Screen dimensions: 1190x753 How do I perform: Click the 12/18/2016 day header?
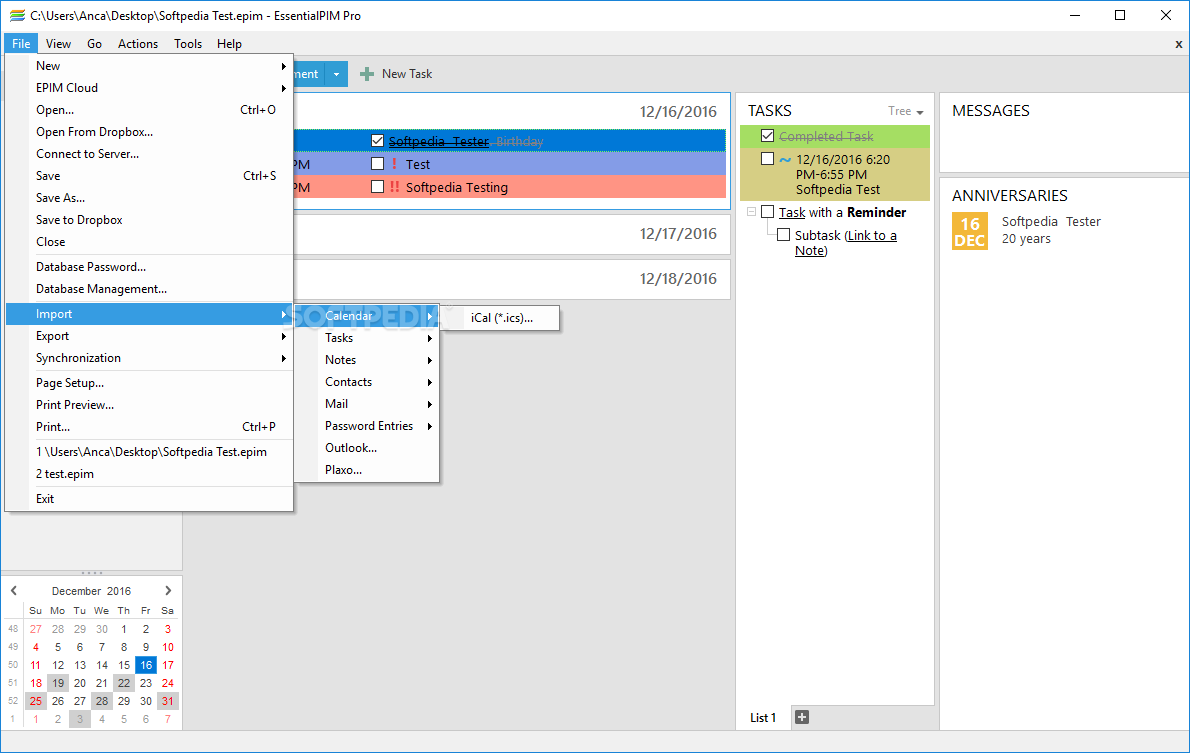pos(678,279)
